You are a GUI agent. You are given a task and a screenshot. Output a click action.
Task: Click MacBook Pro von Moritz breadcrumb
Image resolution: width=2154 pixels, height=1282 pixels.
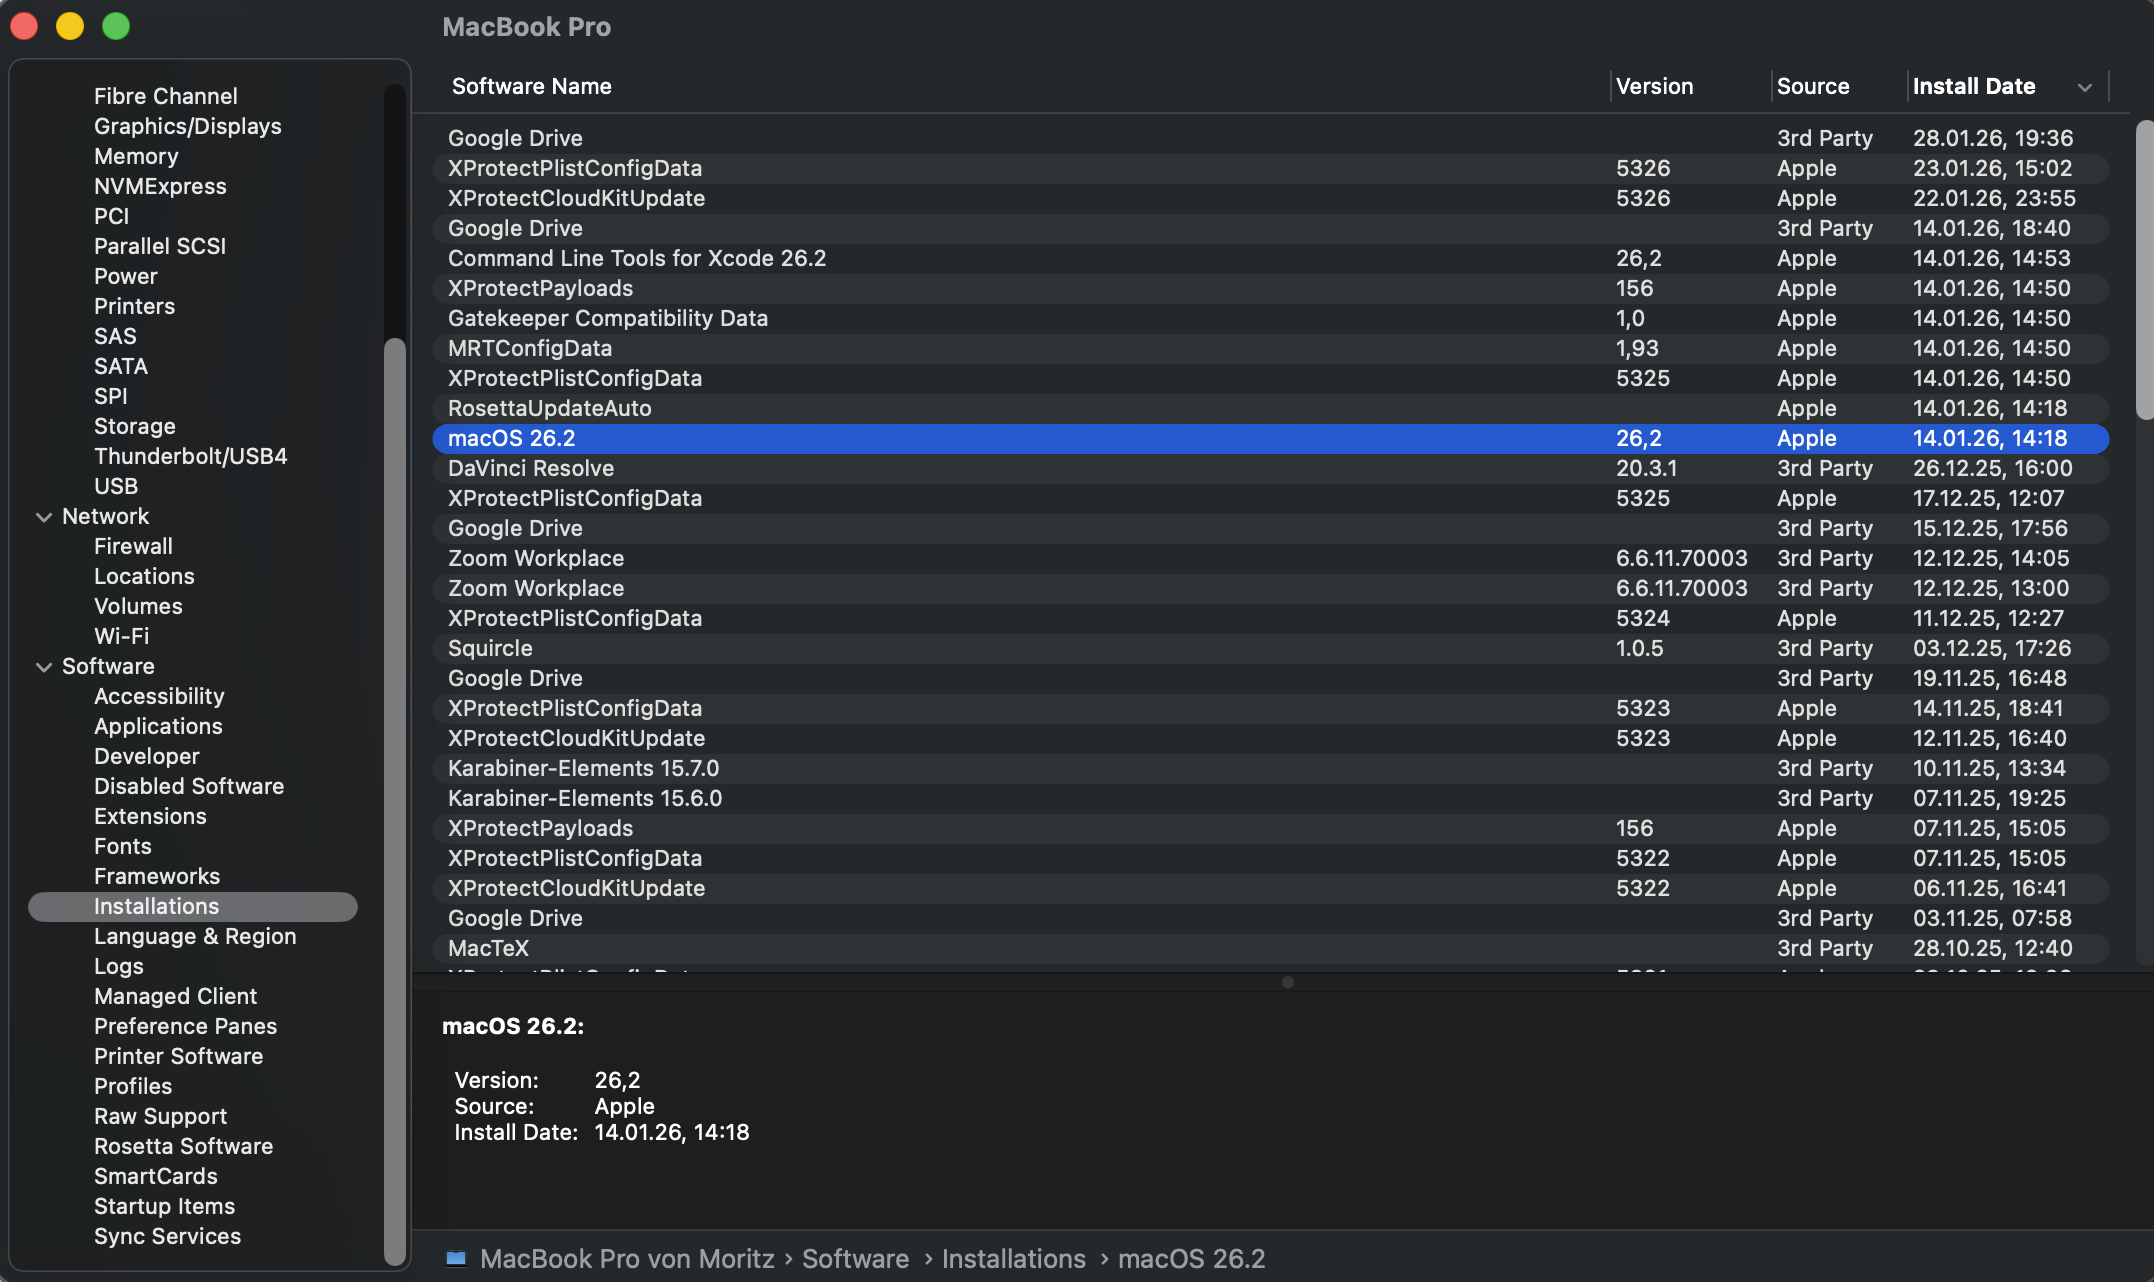click(x=627, y=1258)
